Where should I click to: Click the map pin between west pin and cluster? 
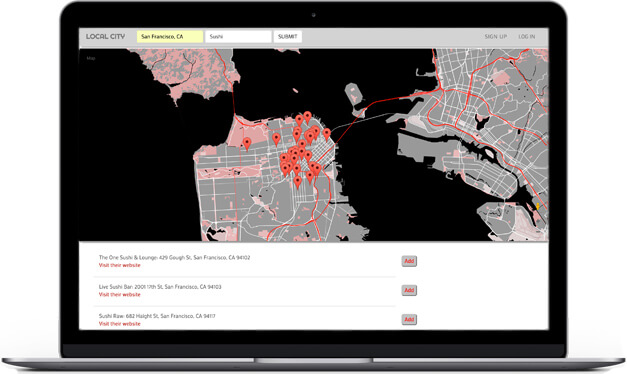(x=276, y=139)
